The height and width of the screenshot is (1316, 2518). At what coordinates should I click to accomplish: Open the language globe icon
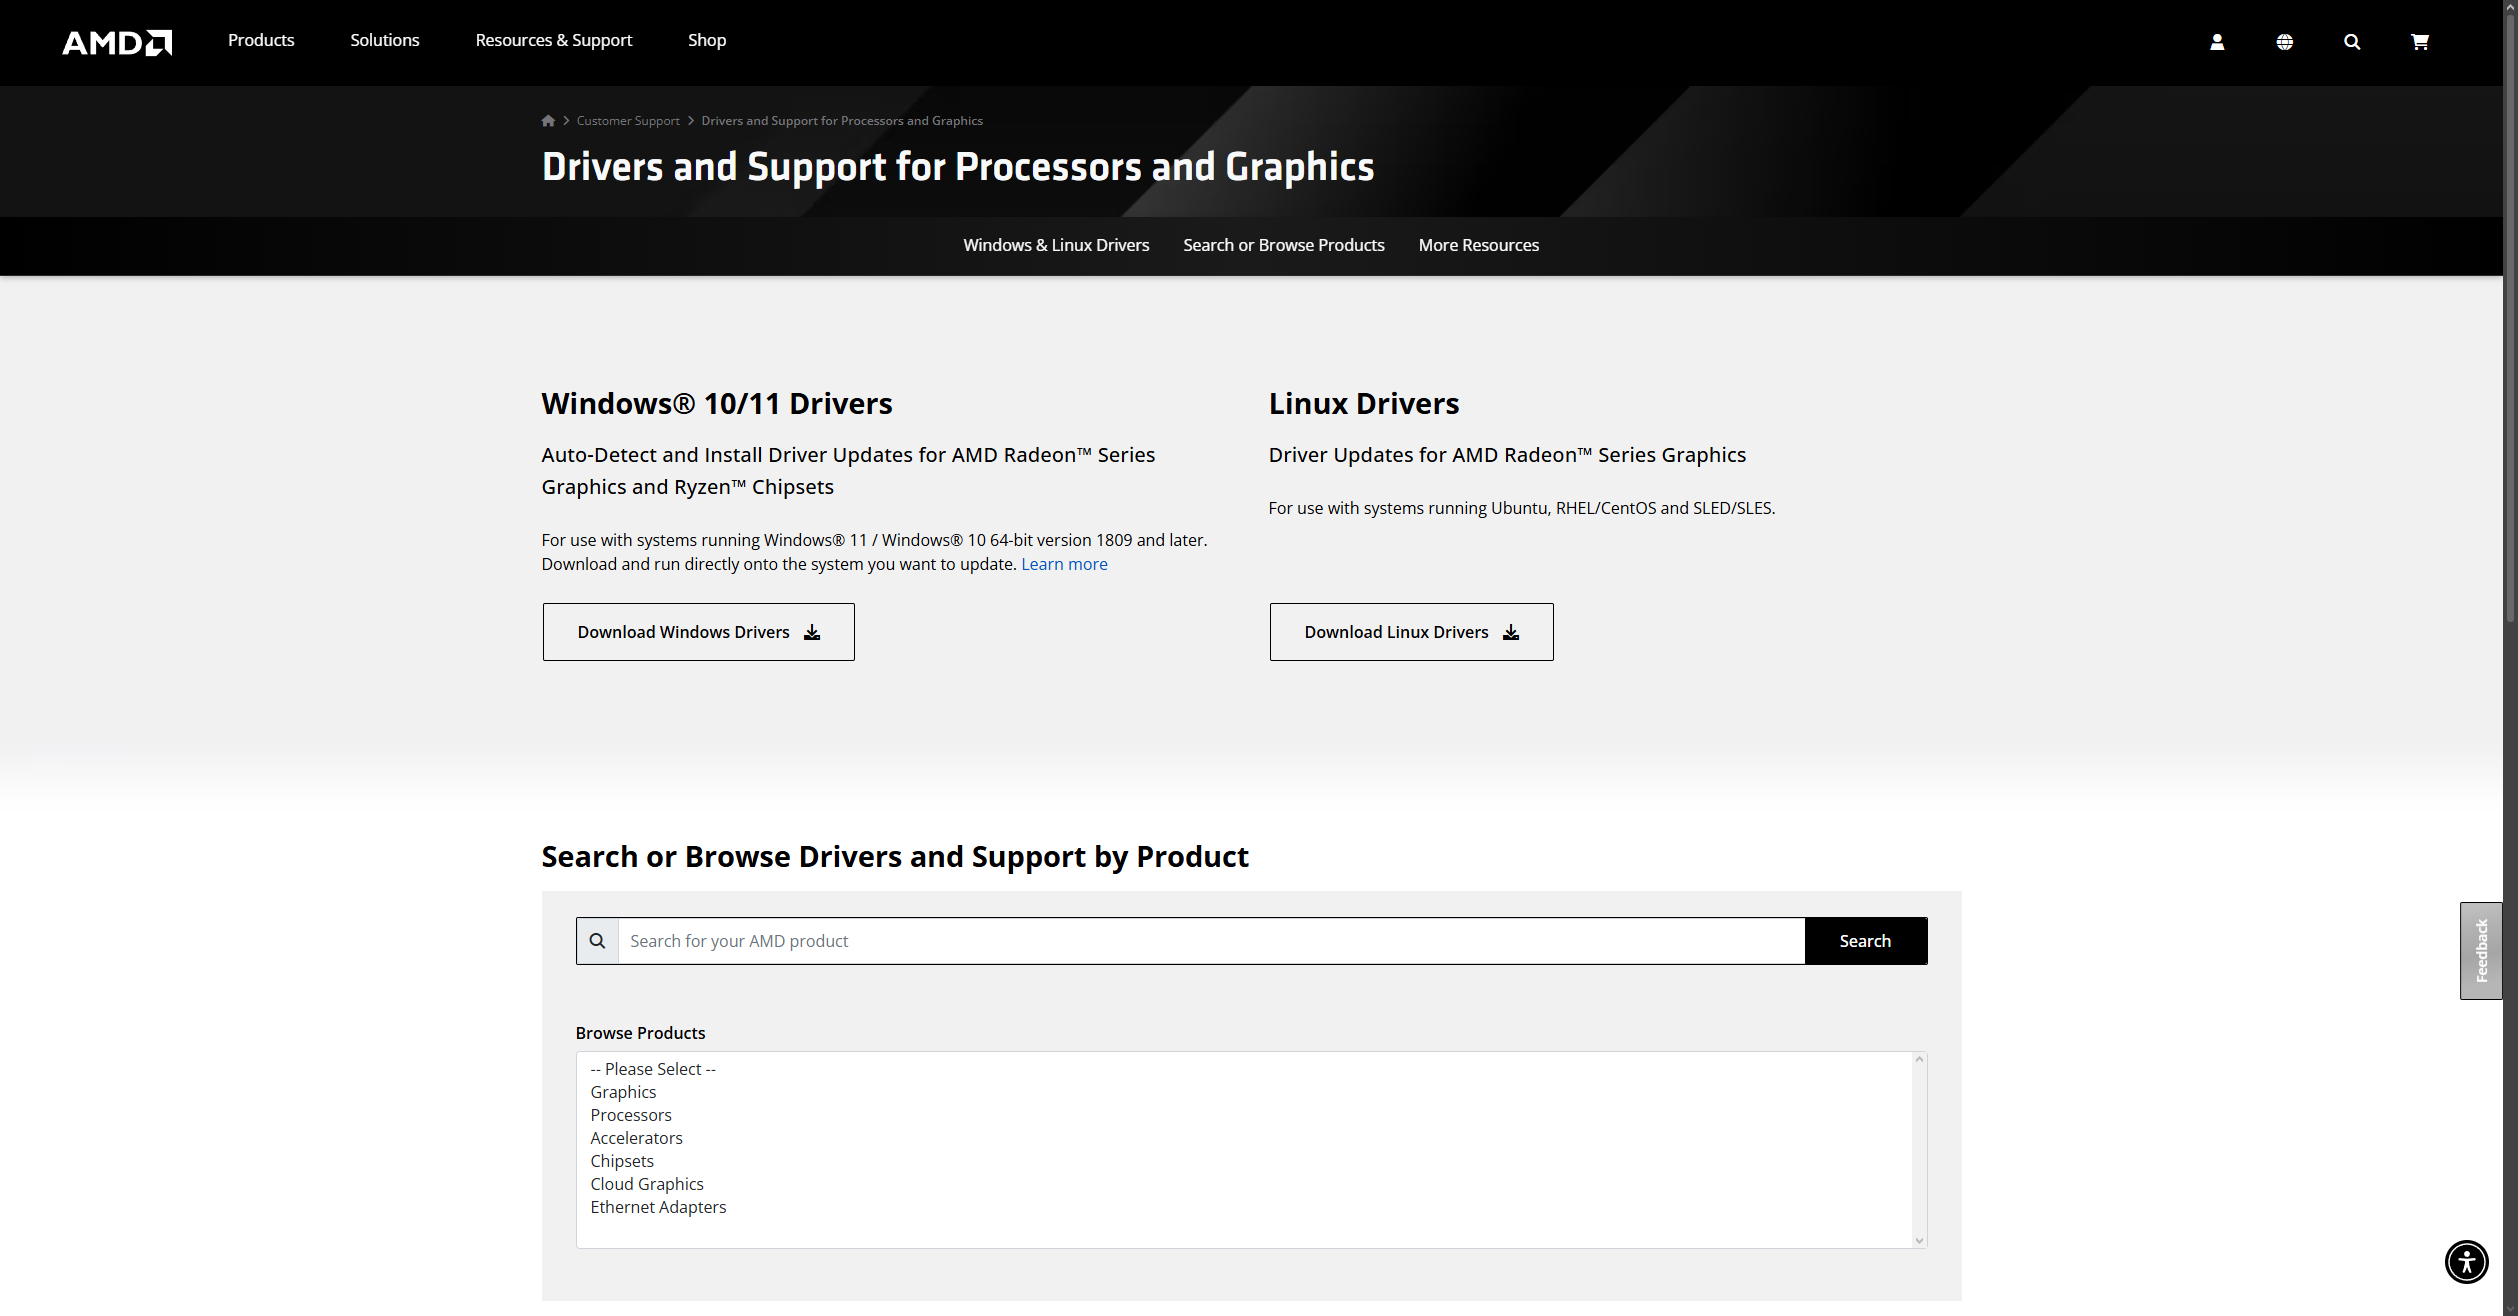(x=2284, y=42)
